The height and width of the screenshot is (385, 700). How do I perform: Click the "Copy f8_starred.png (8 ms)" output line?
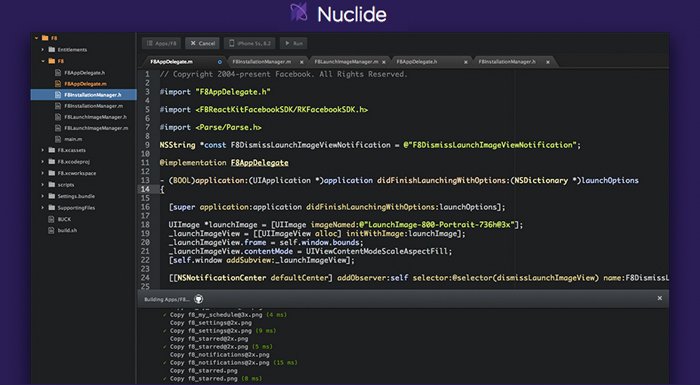[212, 379]
